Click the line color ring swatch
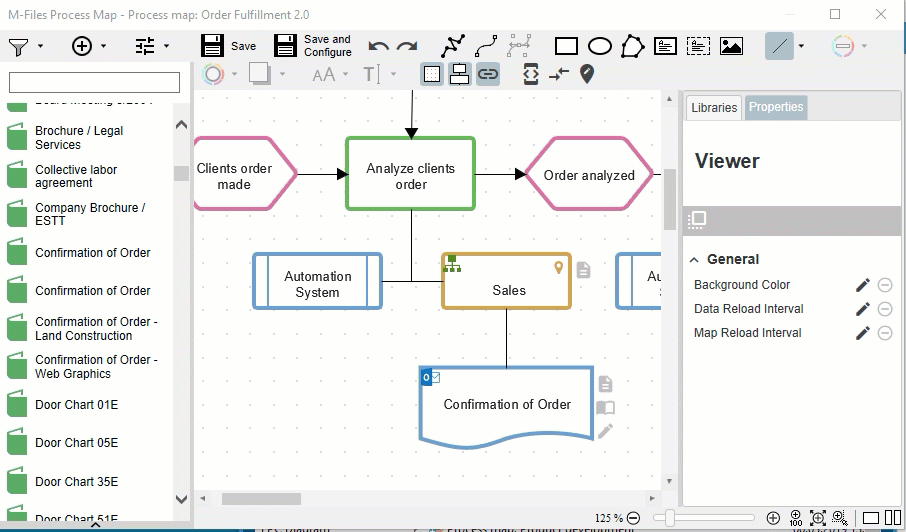Image resolution: width=906 pixels, height=532 pixels. 842,46
